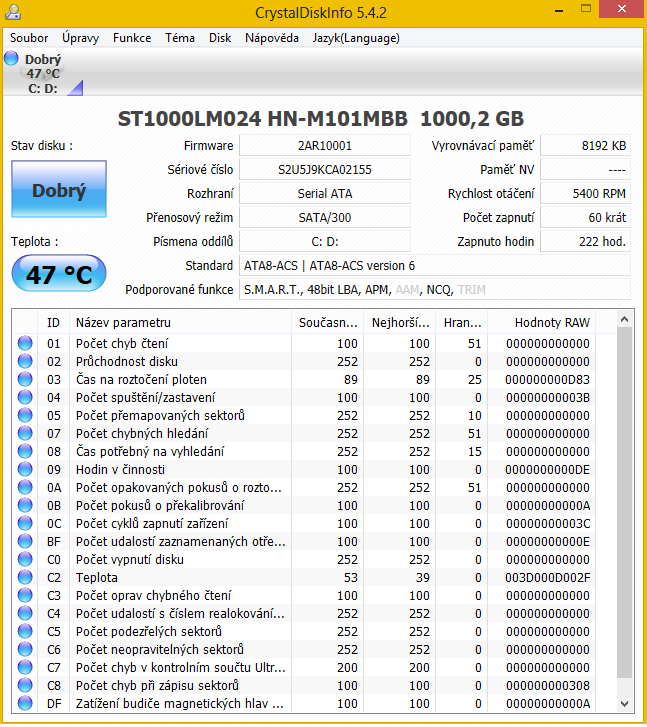Click the Počet zapnutí field 60 krát

(585, 218)
